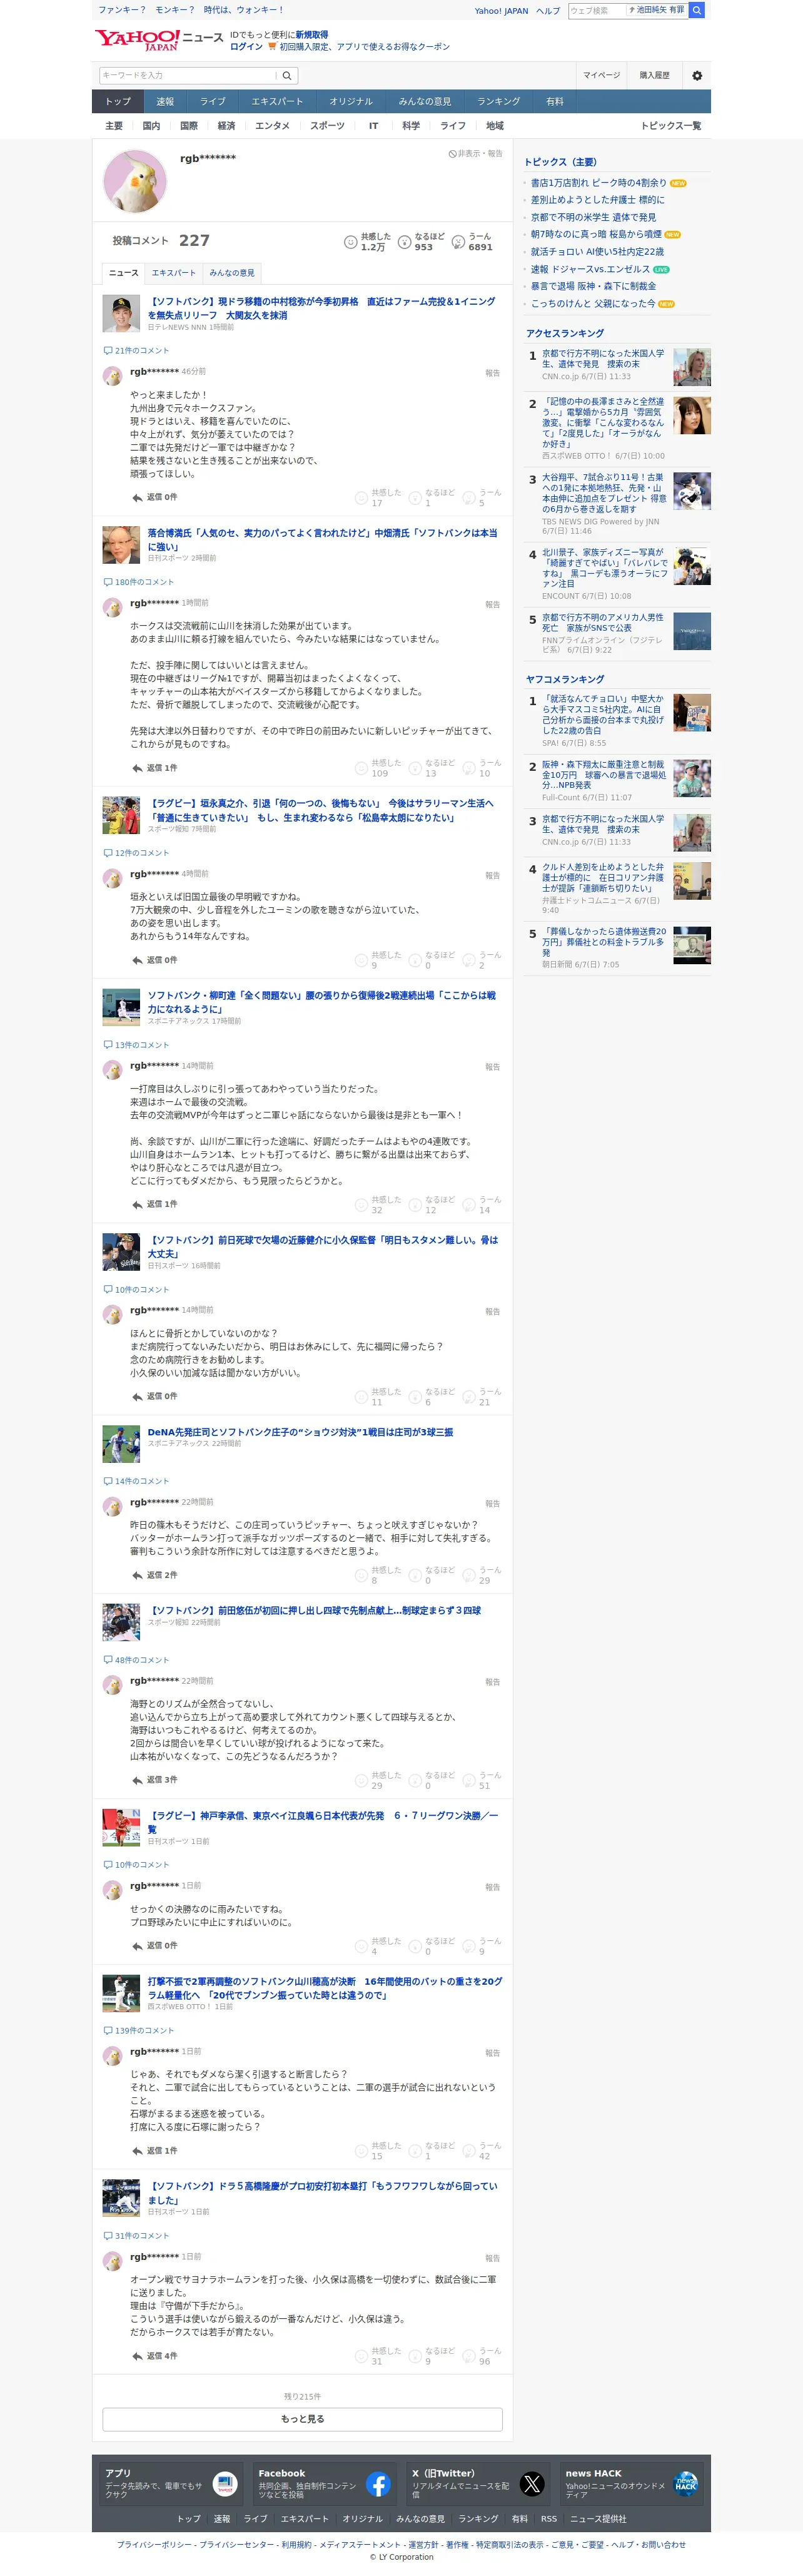Open the プライバシーポリシー footer link
803x2576 pixels.
[x=154, y=2544]
